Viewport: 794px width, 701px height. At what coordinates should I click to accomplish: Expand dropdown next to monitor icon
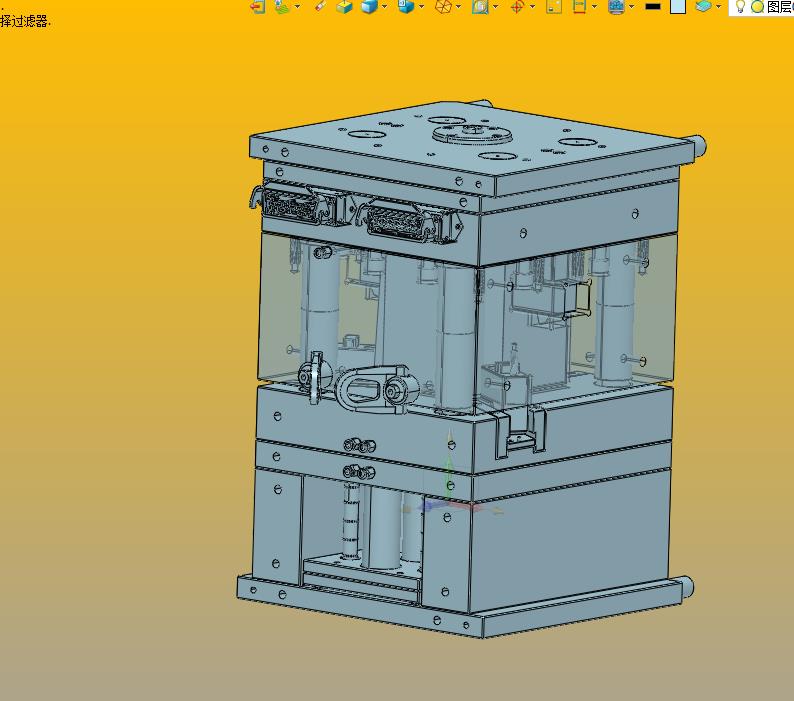pyautogui.click(x=631, y=7)
